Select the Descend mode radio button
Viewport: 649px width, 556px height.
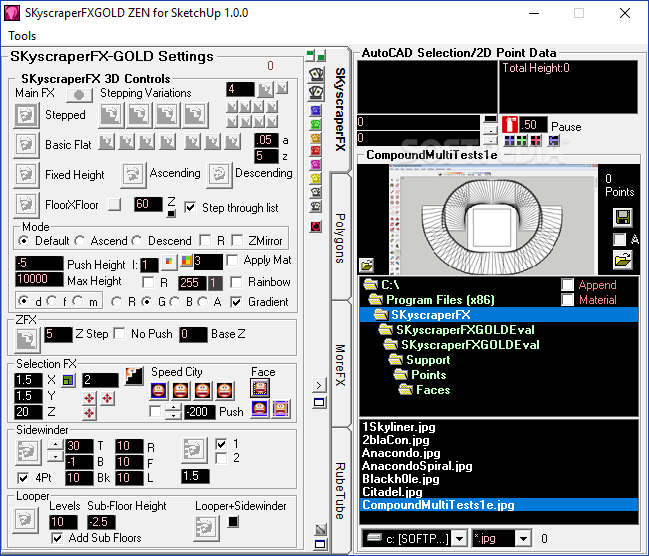137,241
